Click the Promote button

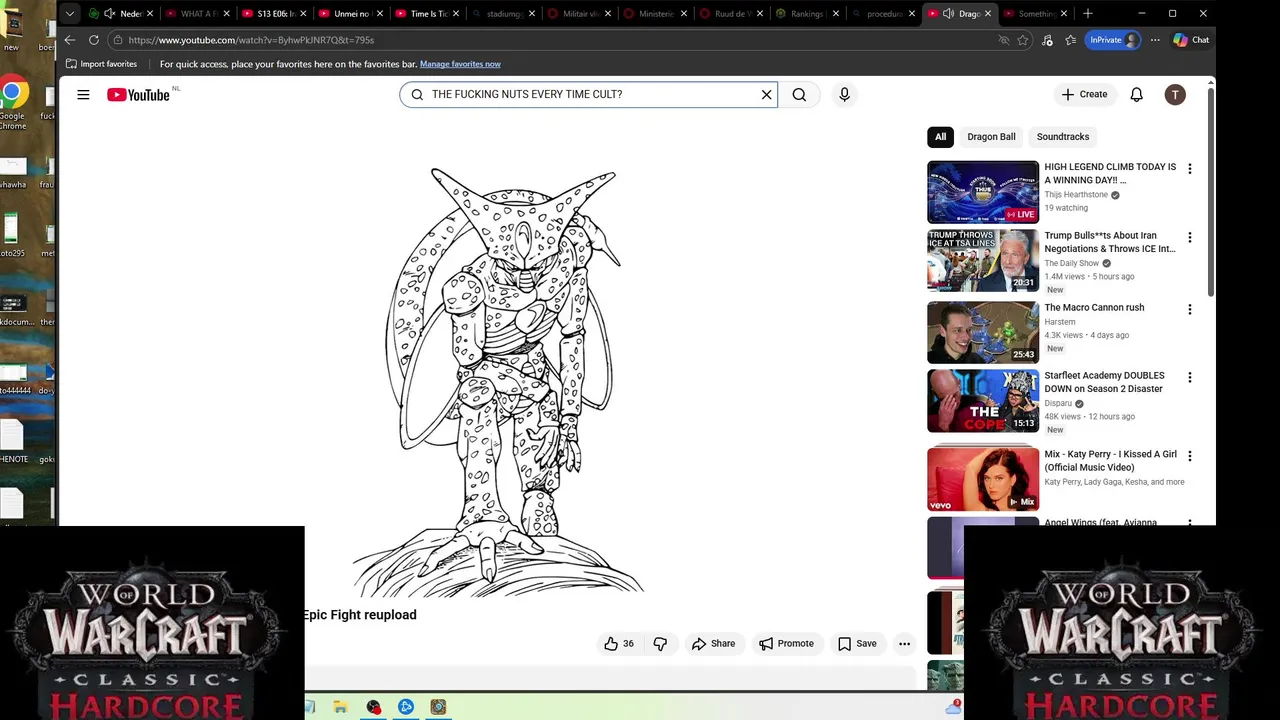786,644
